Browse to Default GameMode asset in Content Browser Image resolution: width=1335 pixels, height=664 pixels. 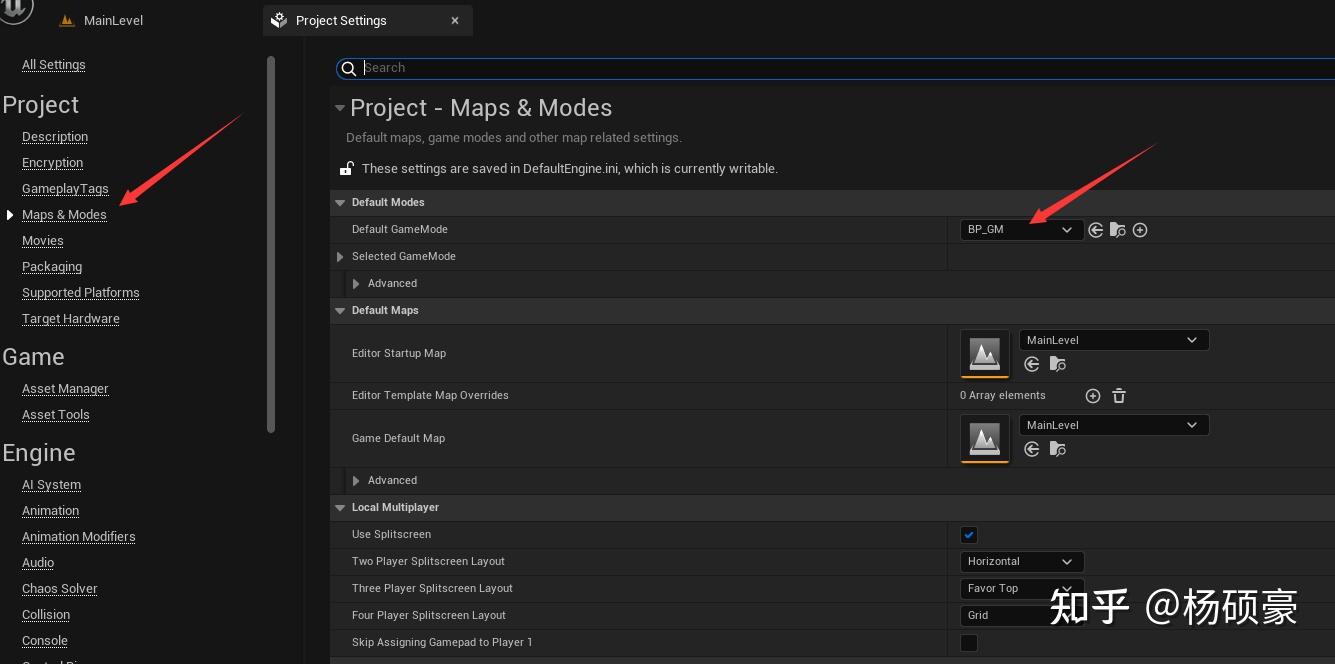pos(1118,230)
